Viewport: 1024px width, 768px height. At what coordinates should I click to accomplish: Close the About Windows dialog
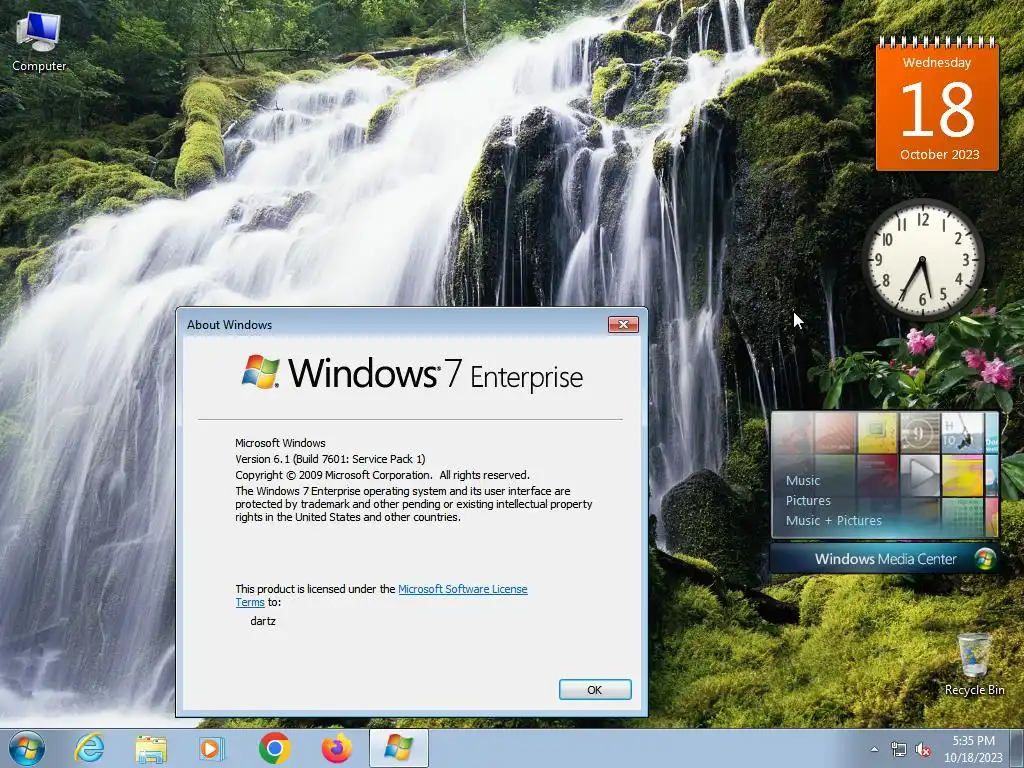tap(623, 325)
